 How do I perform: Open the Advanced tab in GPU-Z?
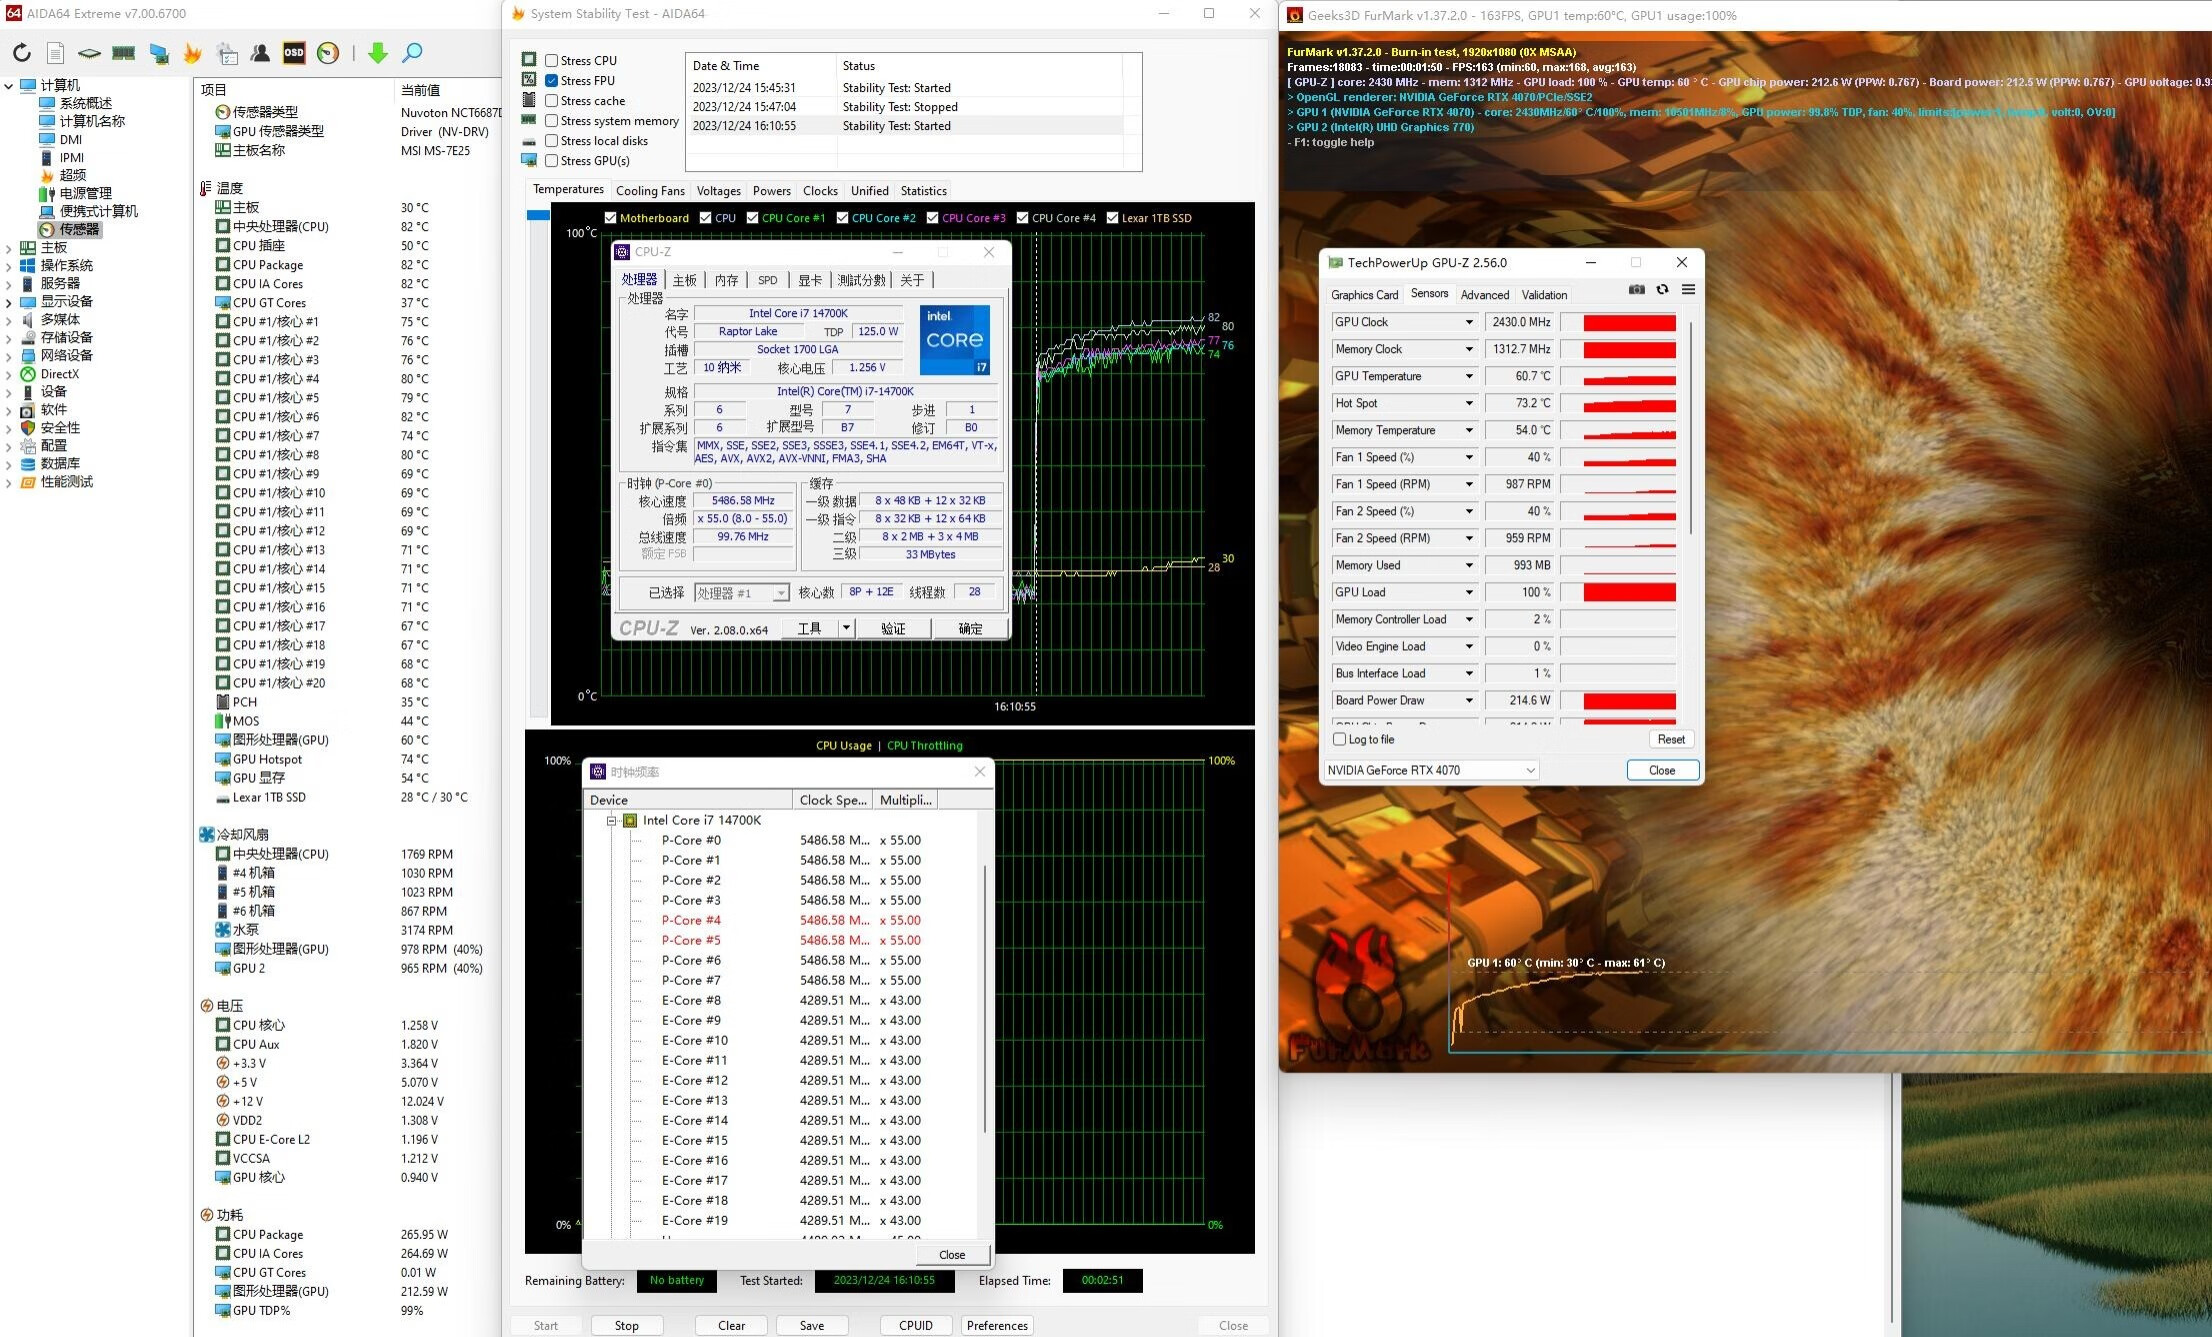pos(1484,294)
